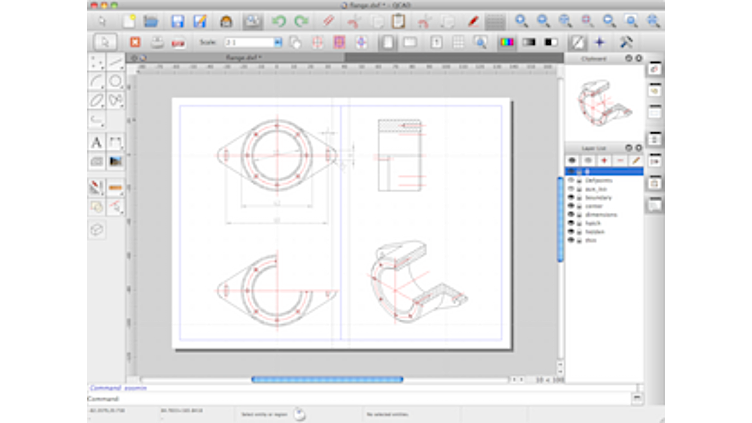Viewport: 752px width, 423px height.
Task: Activate the Text tool
Action: click(97, 142)
